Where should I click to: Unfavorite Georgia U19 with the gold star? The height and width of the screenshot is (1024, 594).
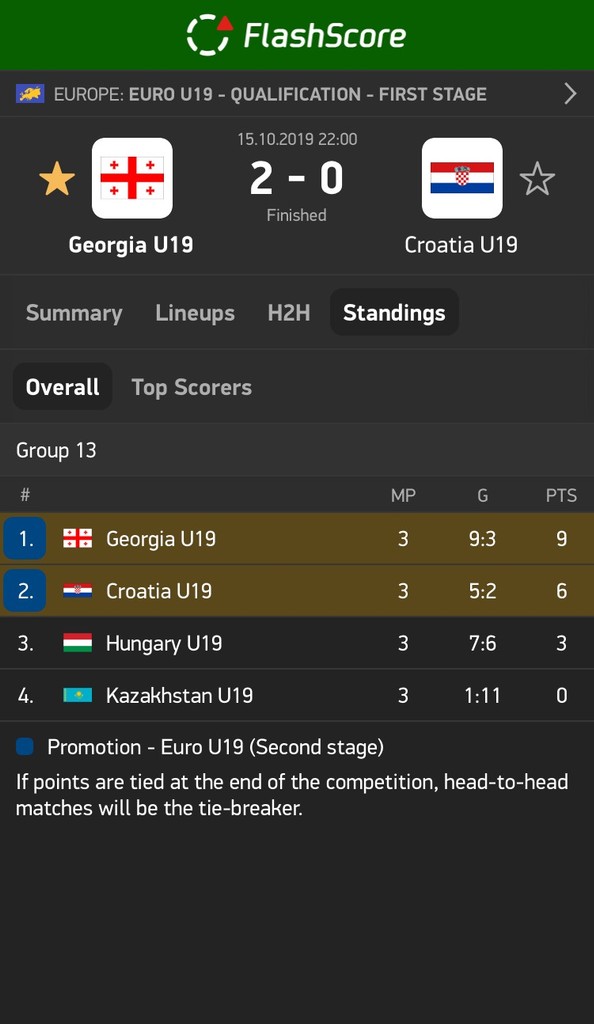(x=57, y=179)
